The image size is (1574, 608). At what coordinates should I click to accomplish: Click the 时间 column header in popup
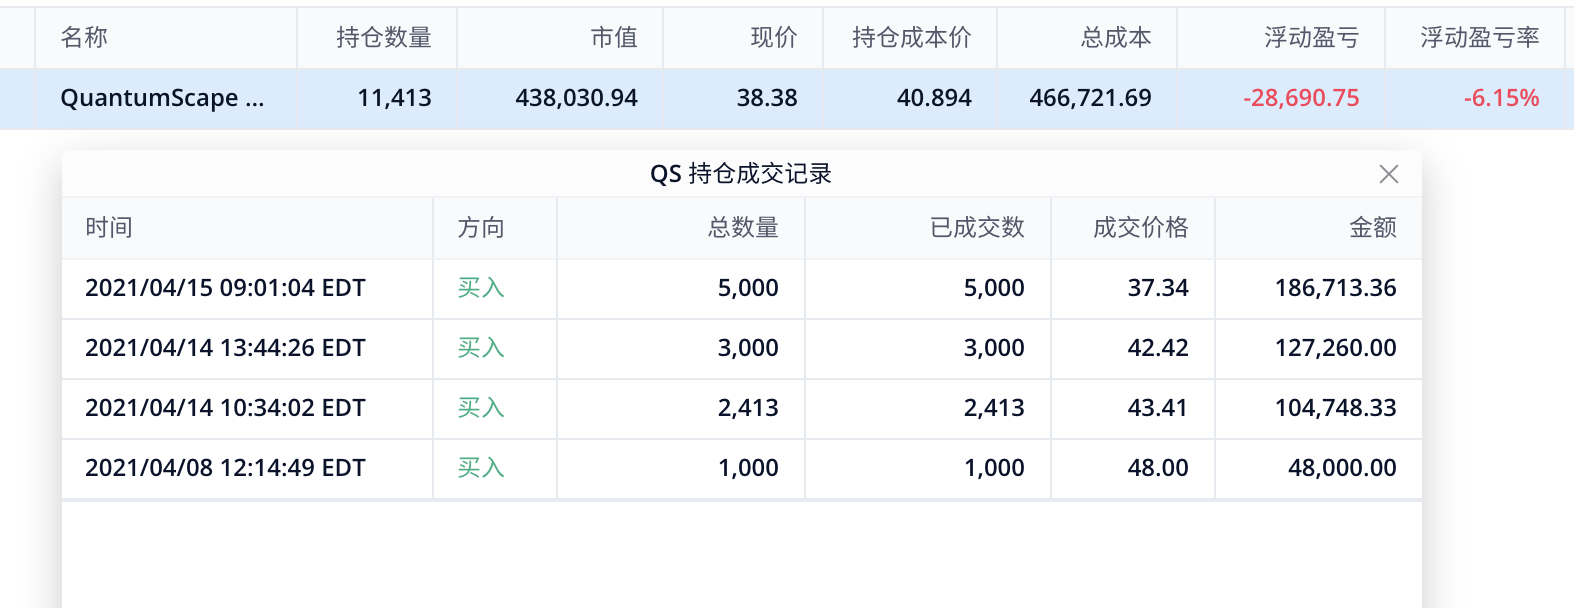pos(109,228)
